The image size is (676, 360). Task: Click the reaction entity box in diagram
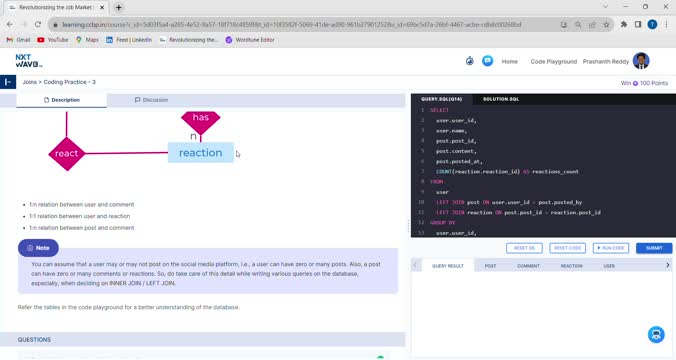point(200,153)
